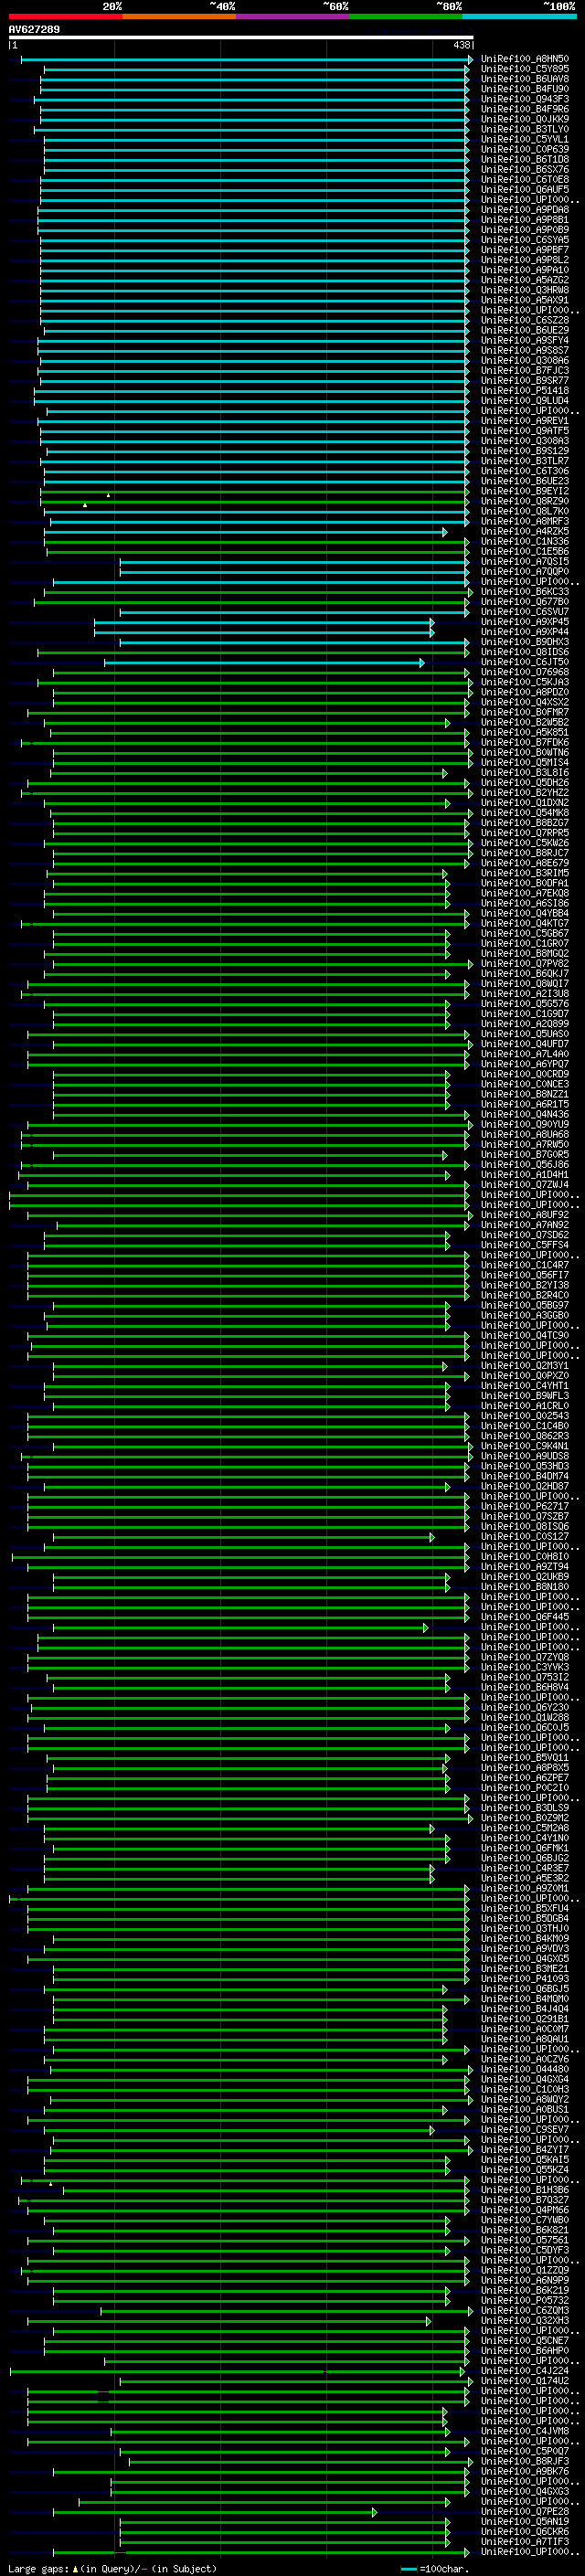Click the green ~80% identity legend segment
585x2576 pixels.
(x=406, y=16)
